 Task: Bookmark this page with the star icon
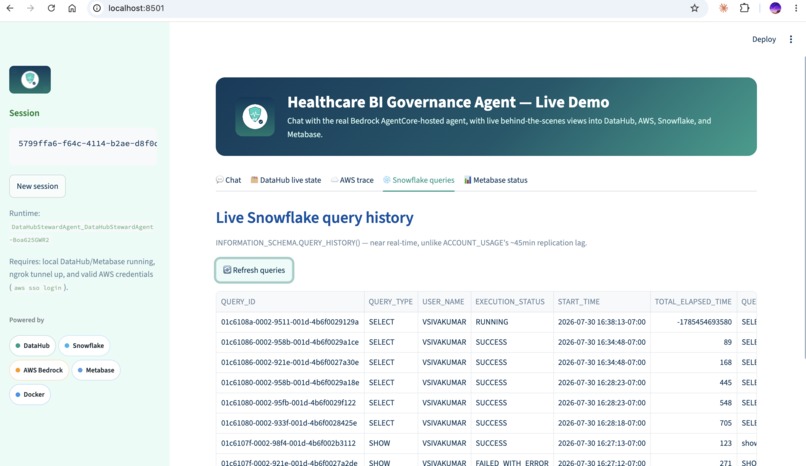(x=694, y=8)
